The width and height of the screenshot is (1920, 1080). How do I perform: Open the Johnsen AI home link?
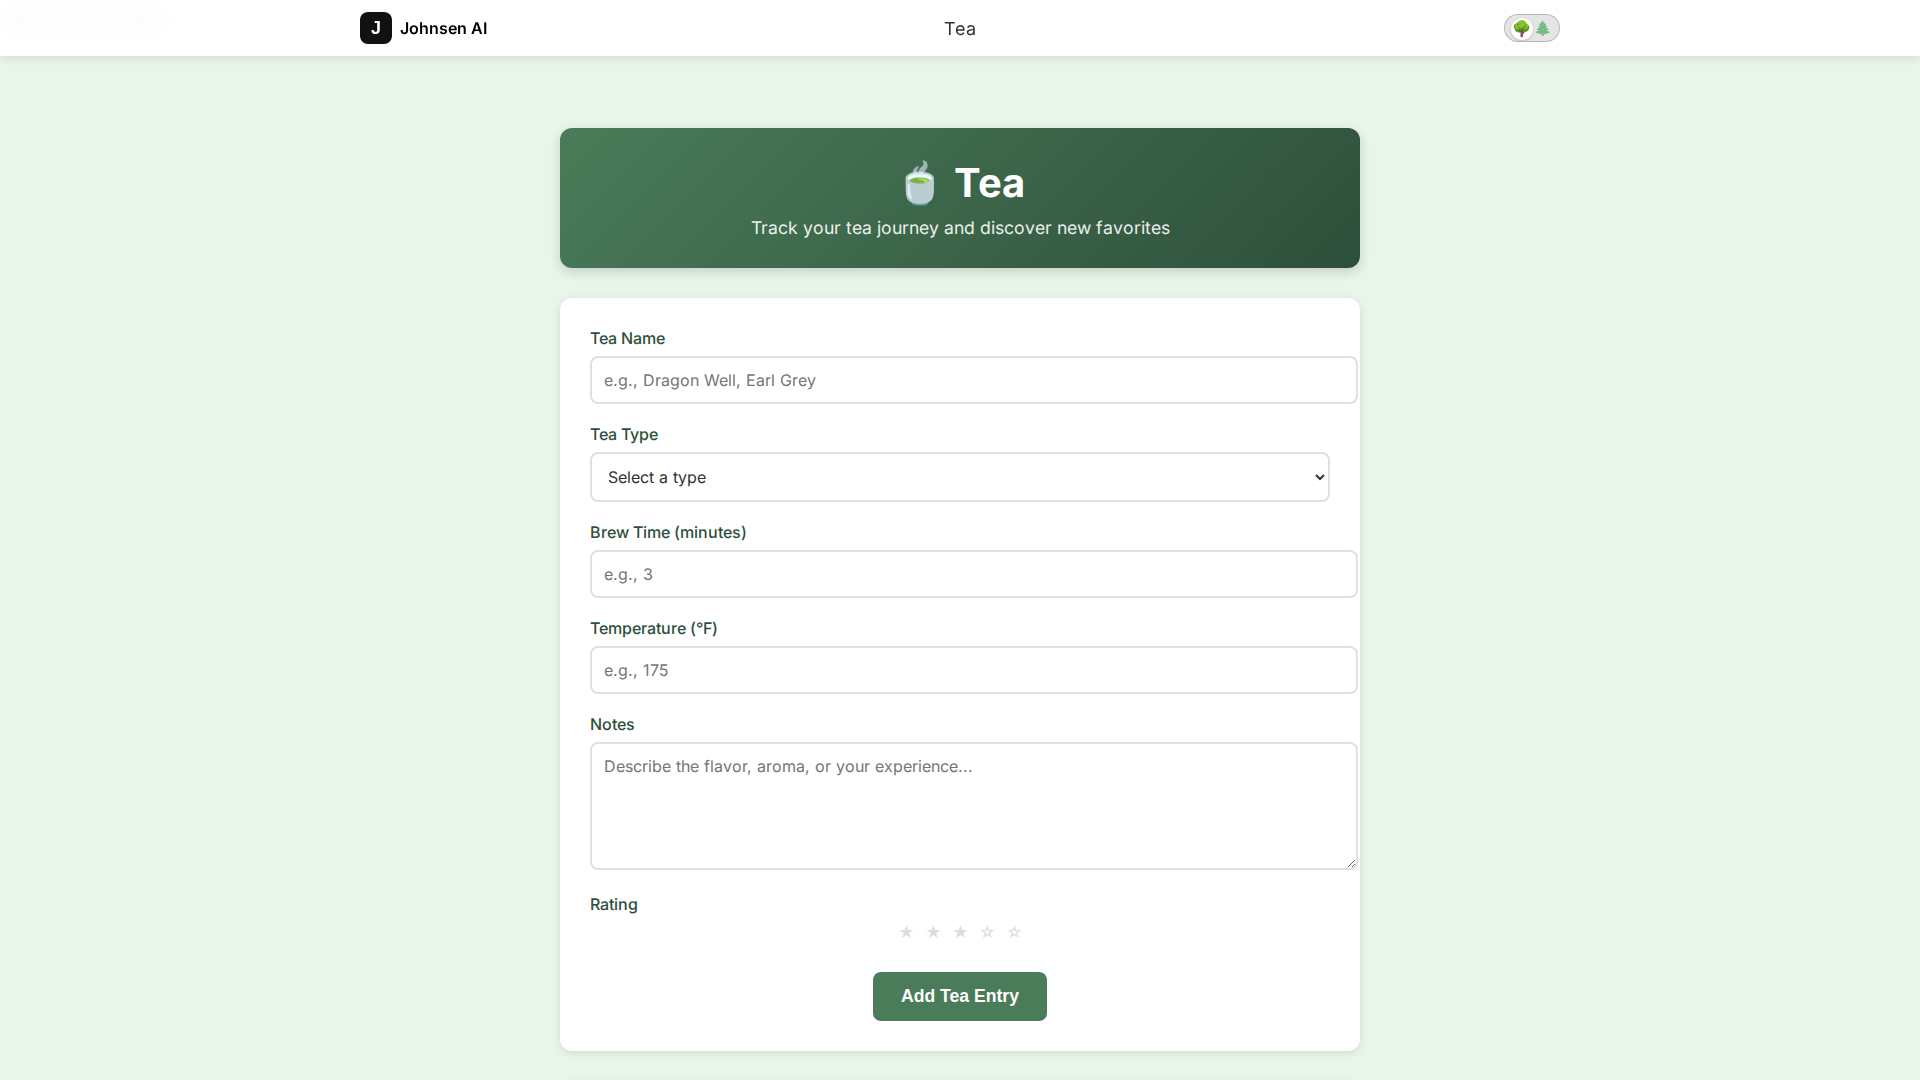[424, 28]
